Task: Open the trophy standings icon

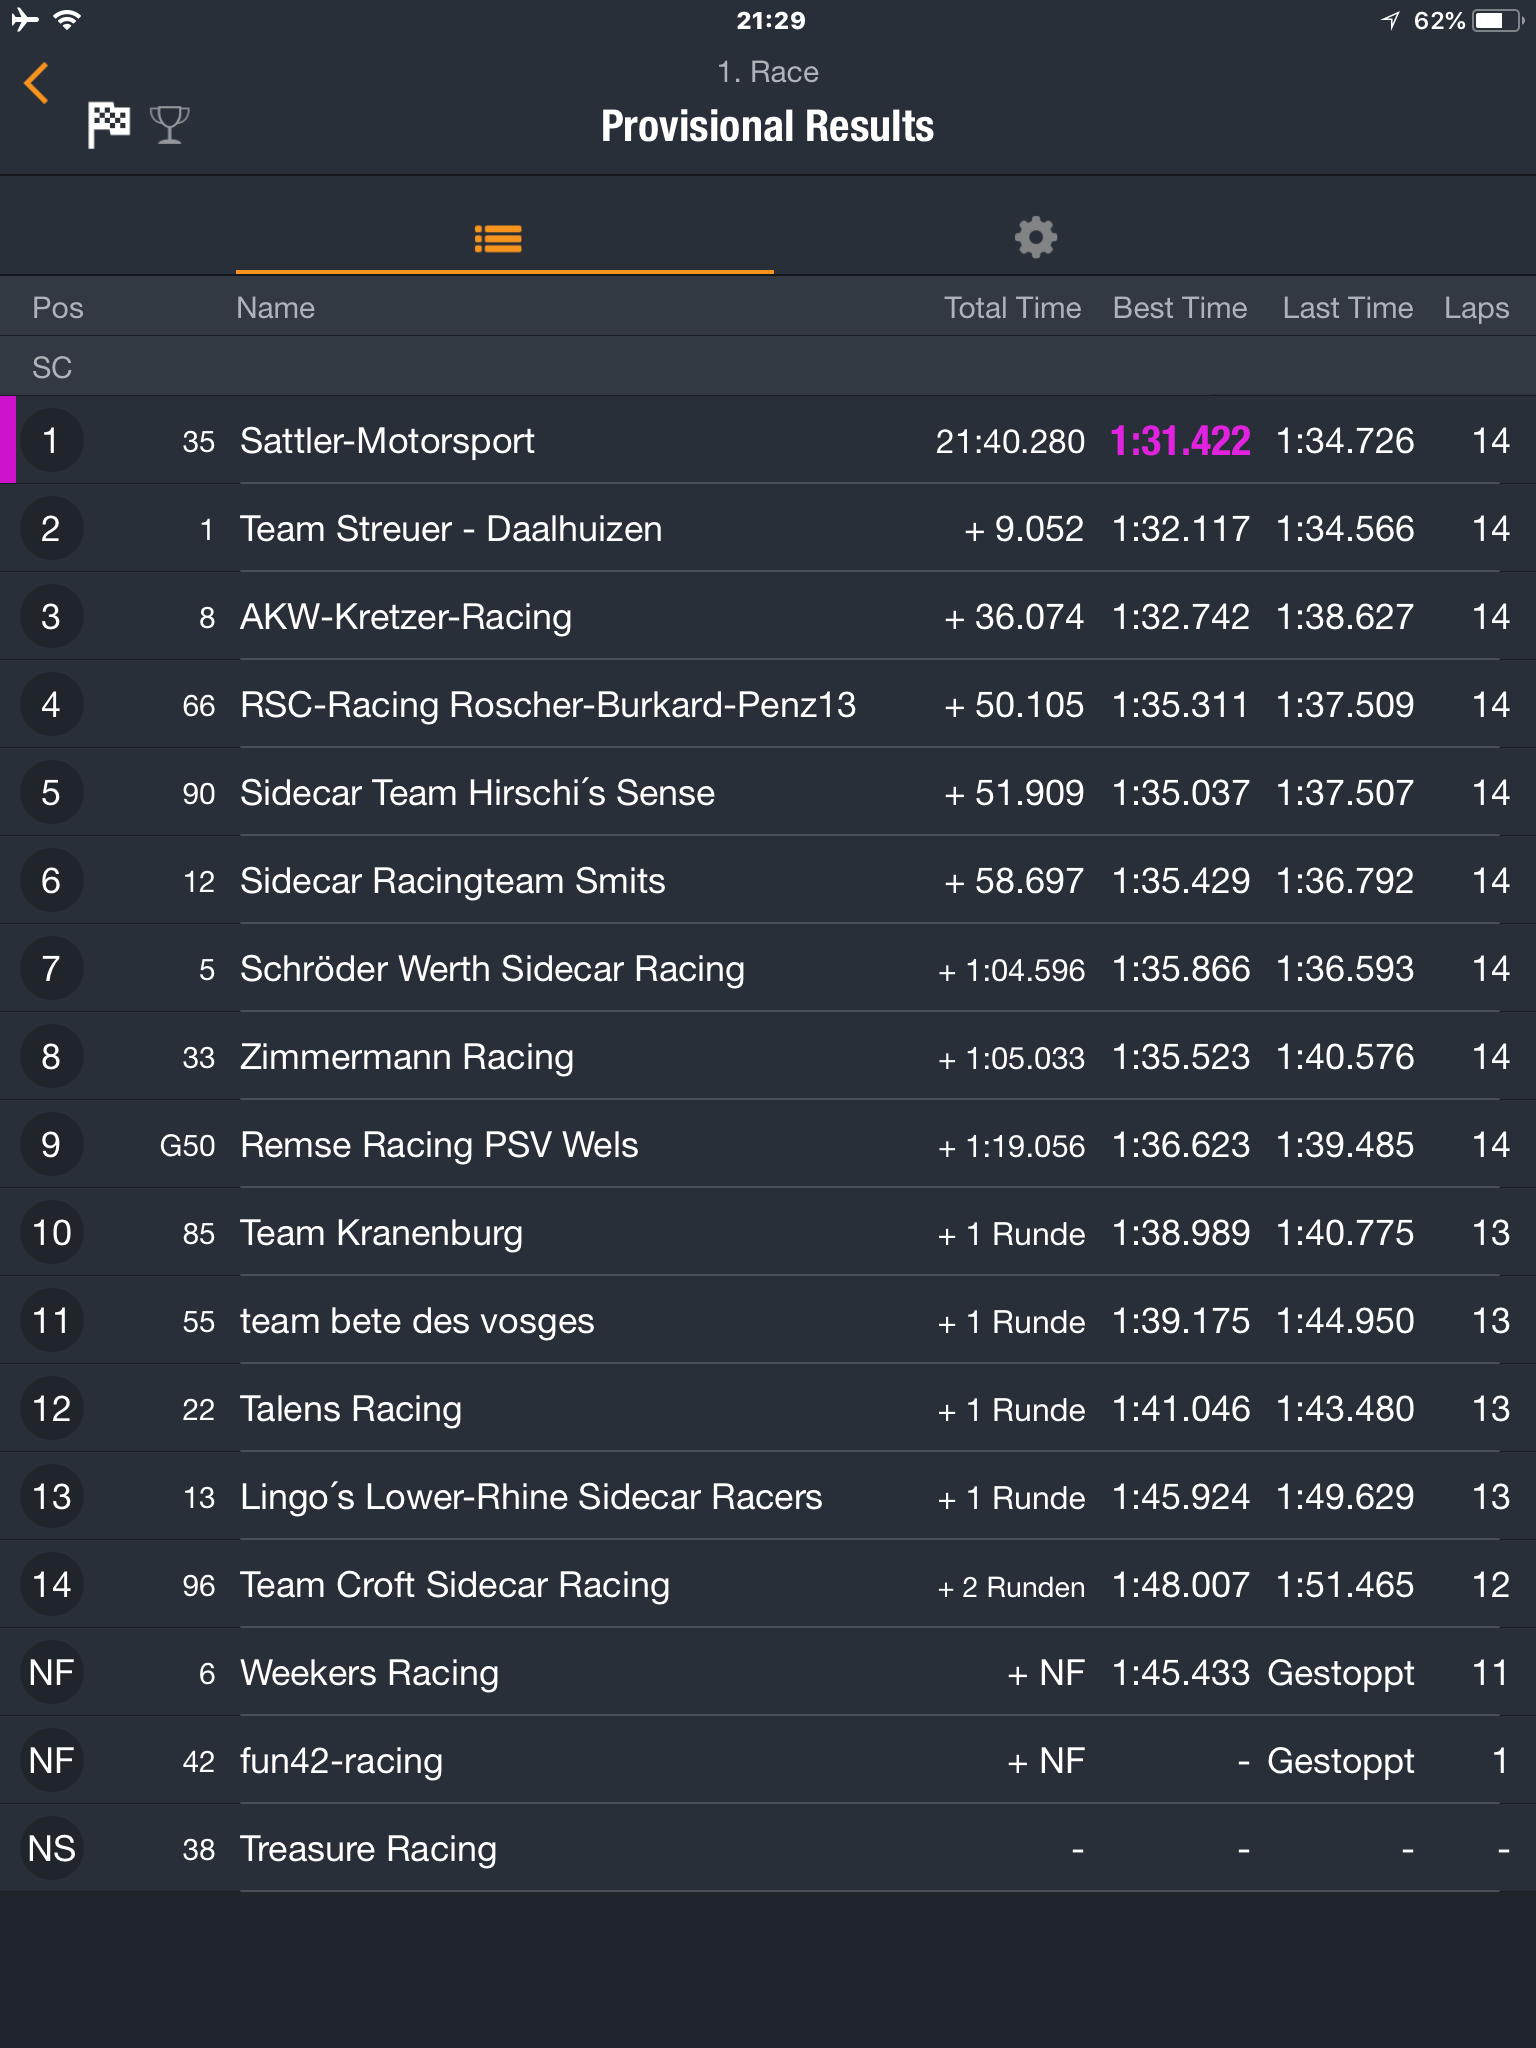Action: point(169,125)
